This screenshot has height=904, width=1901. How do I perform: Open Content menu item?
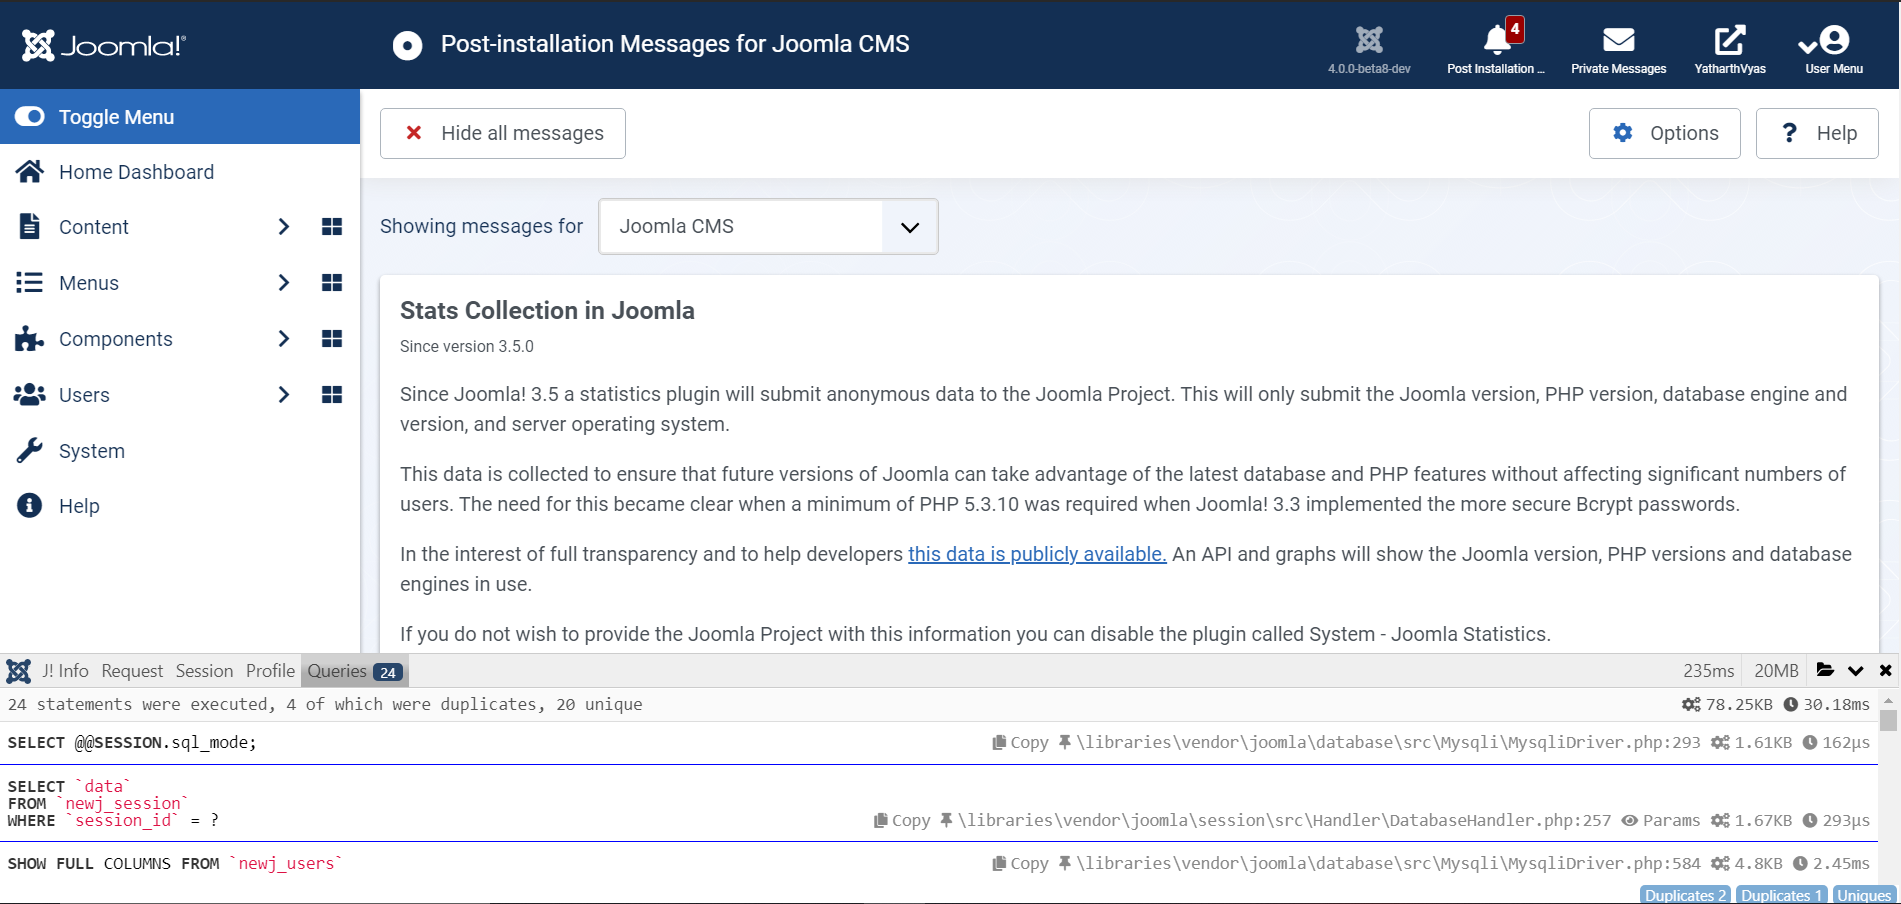click(x=94, y=227)
